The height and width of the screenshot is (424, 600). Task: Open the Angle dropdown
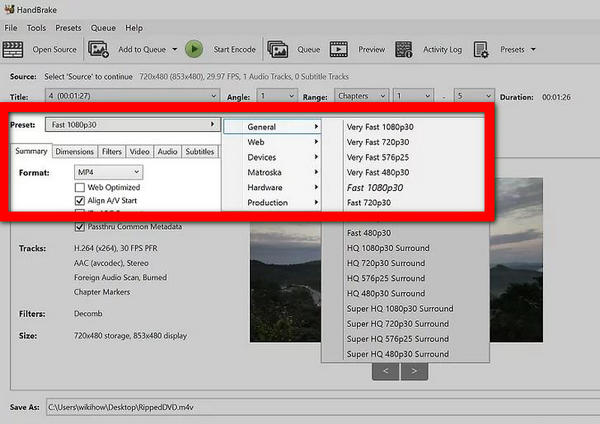point(277,96)
